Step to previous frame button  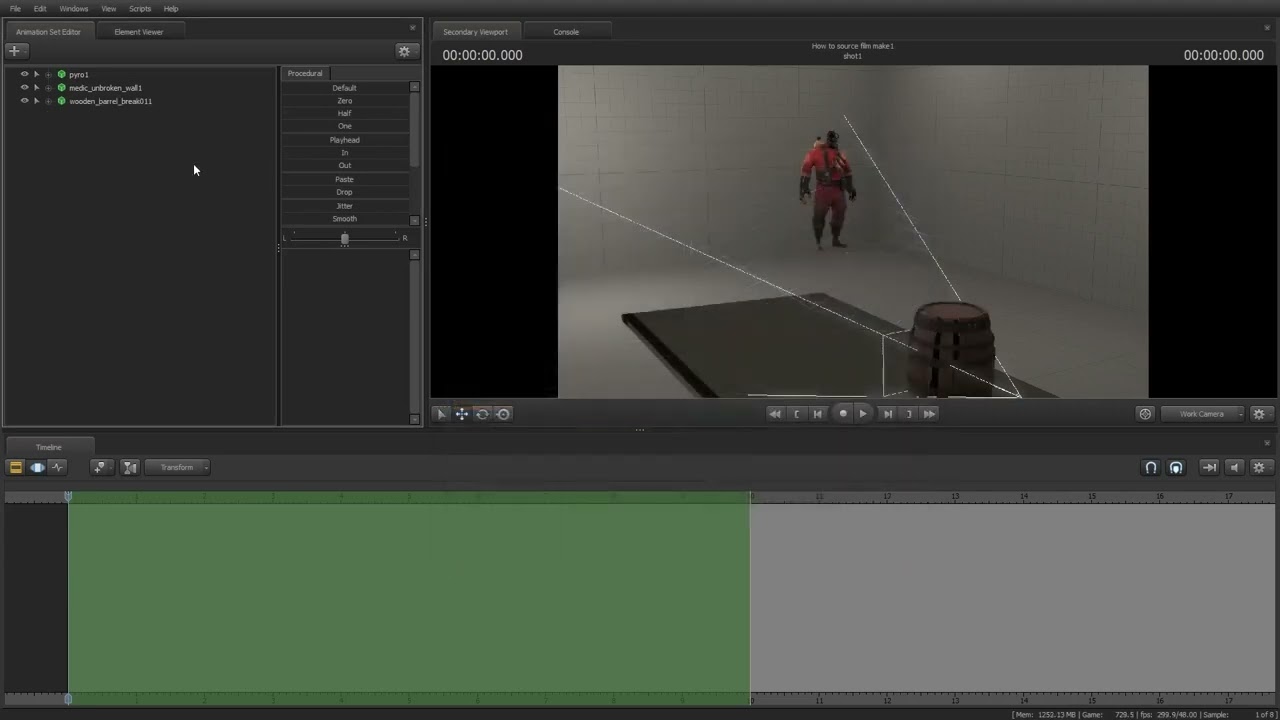point(818,414)
